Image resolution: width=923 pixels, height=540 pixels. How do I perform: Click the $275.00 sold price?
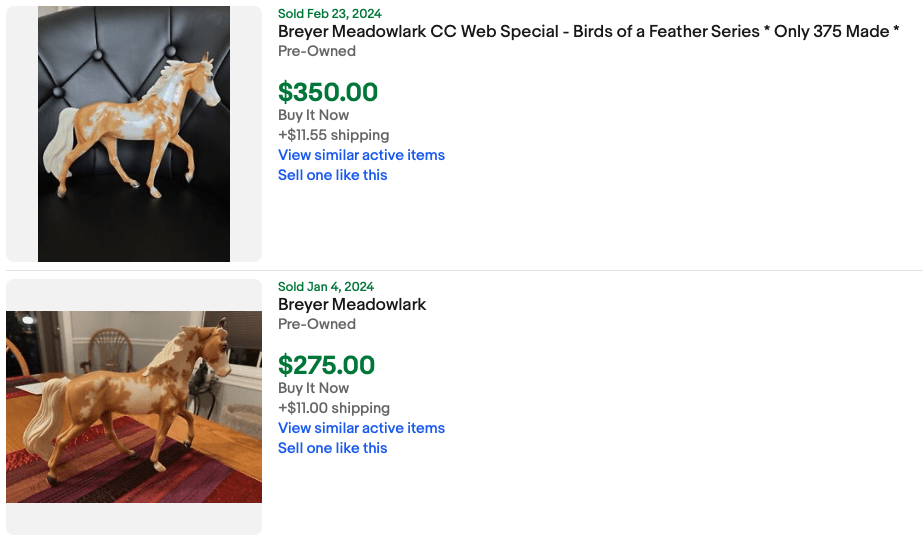click(326, 365)
